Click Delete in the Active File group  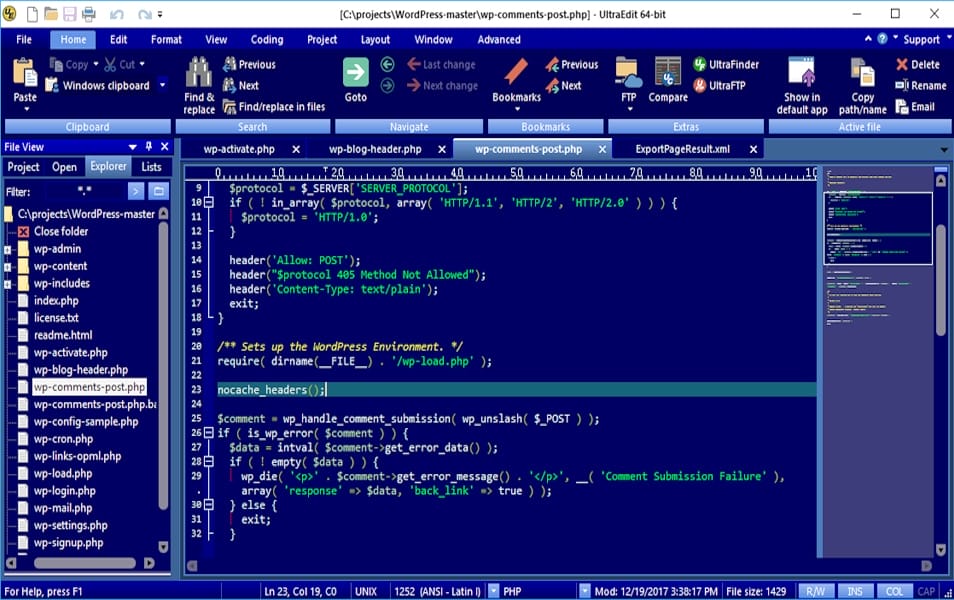tap(918, 64)
